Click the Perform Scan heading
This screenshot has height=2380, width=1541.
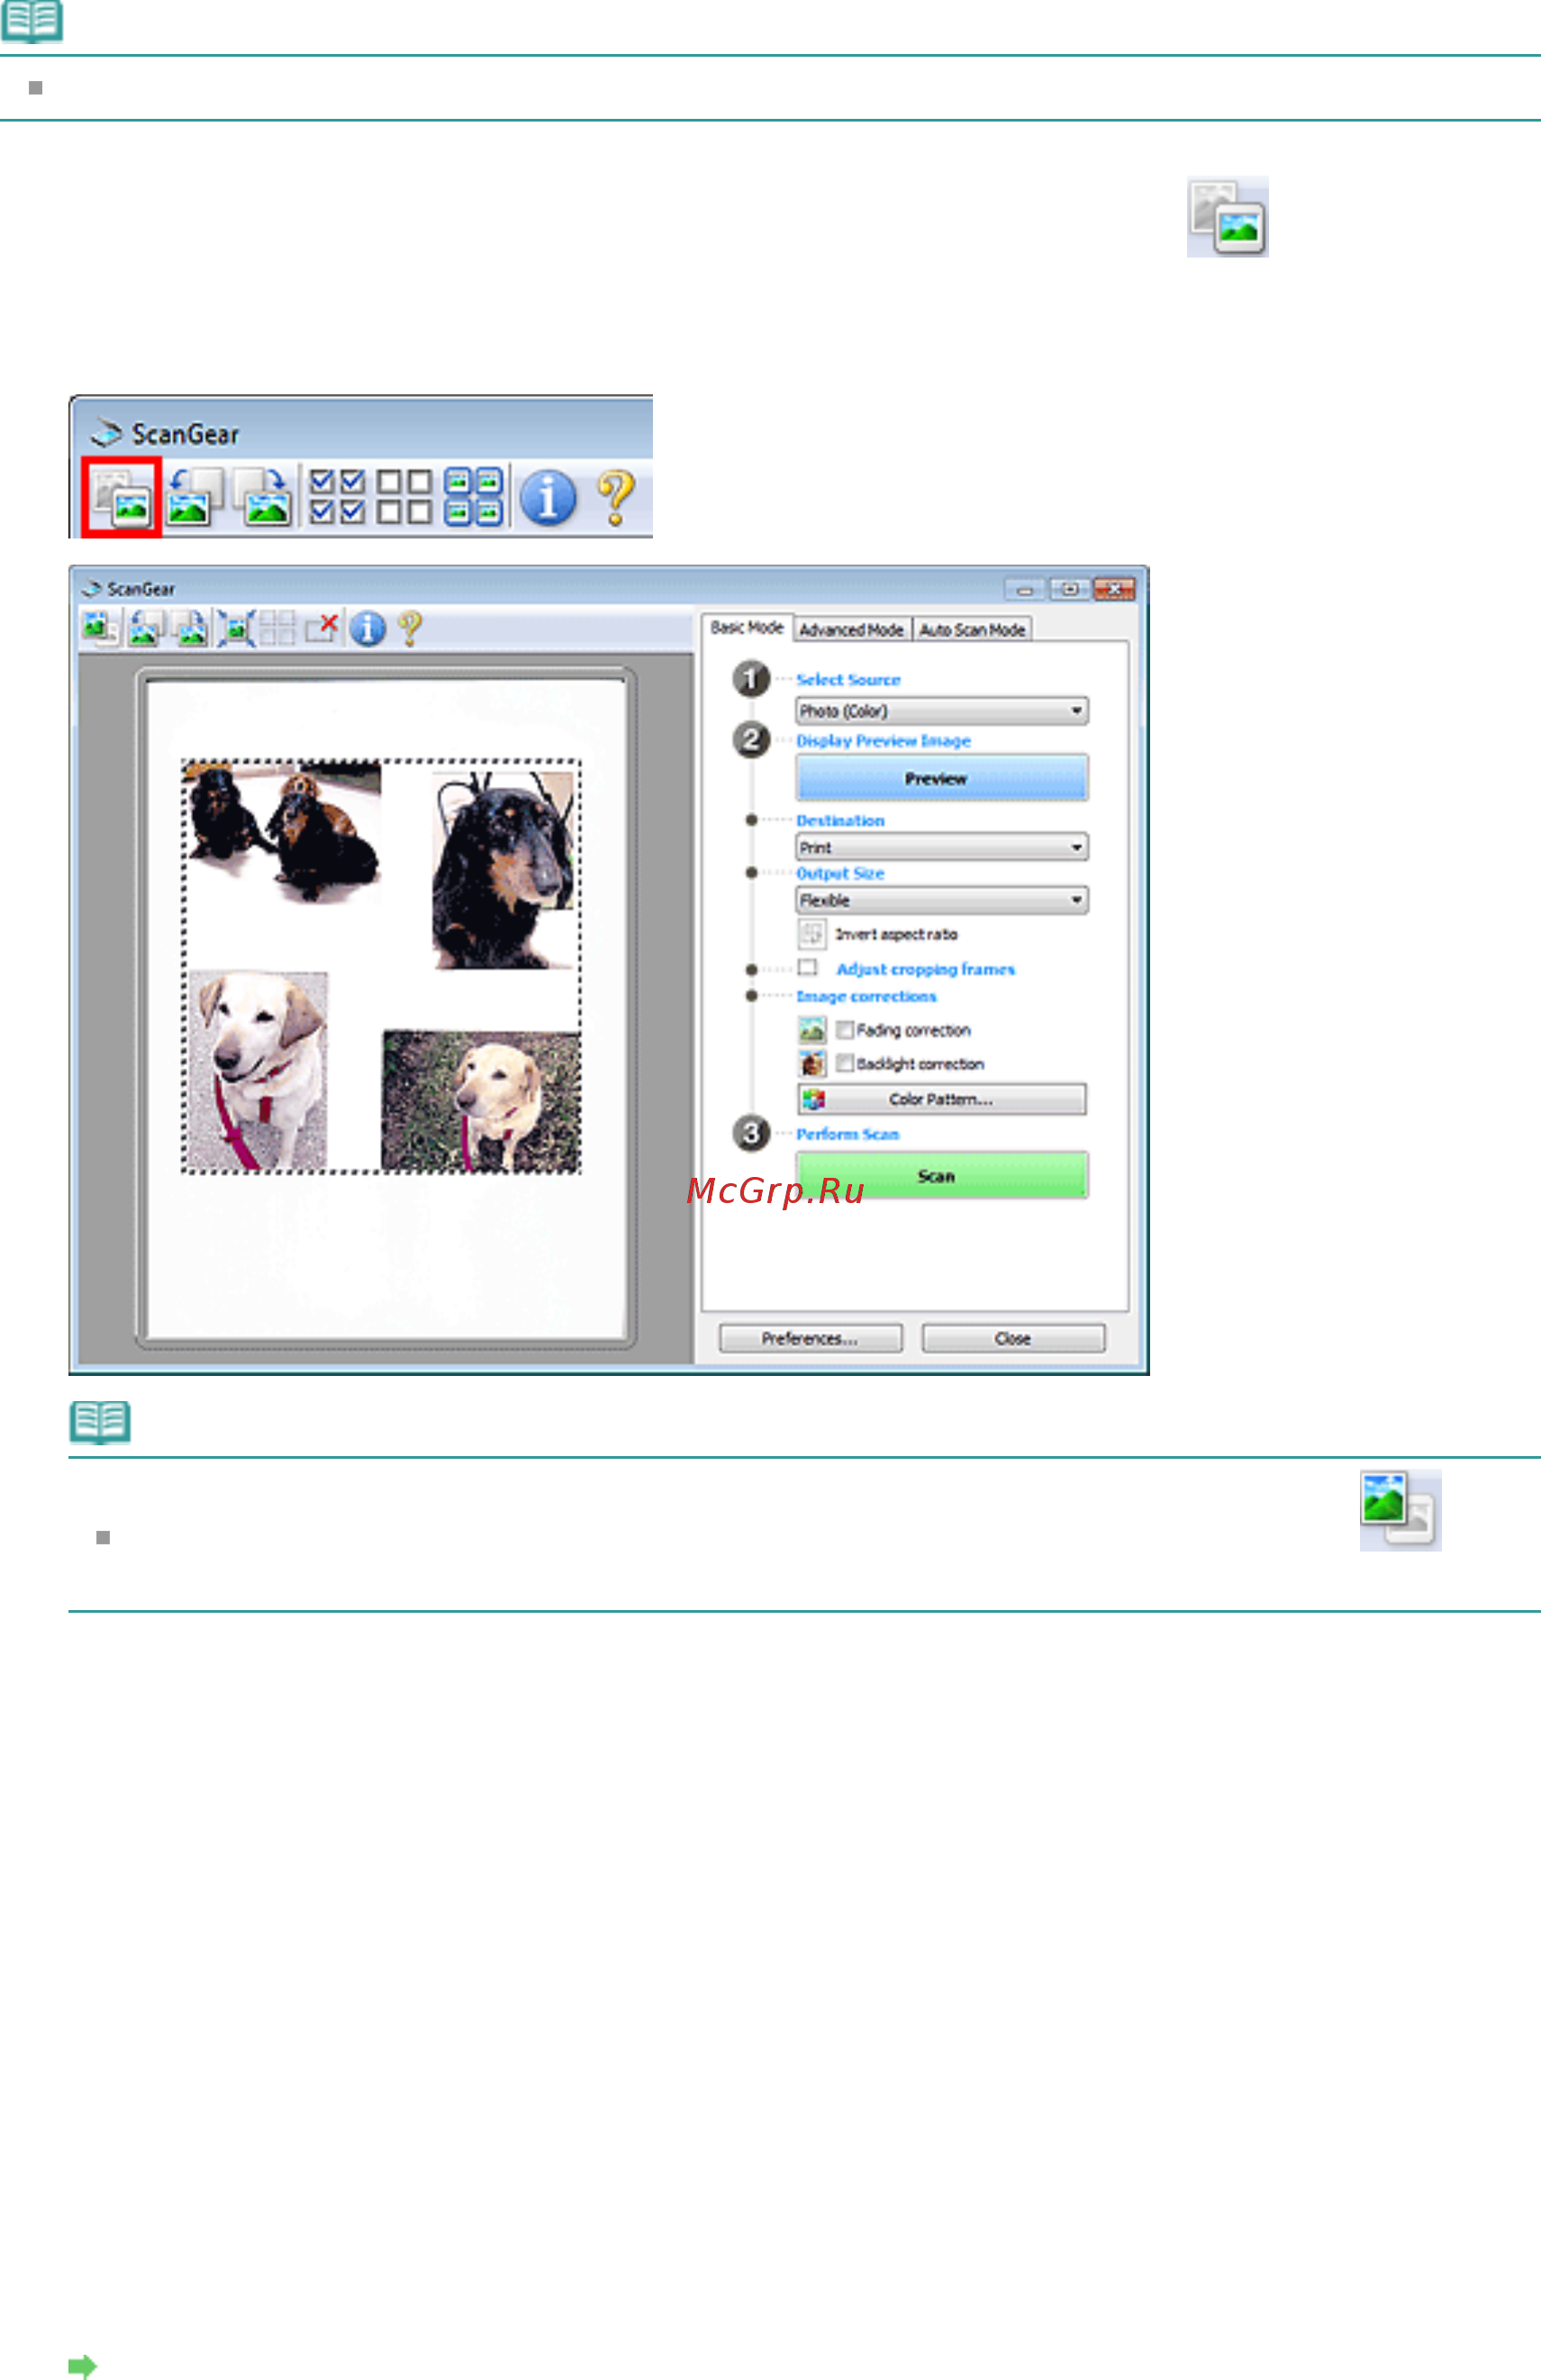coord(847,1134)
